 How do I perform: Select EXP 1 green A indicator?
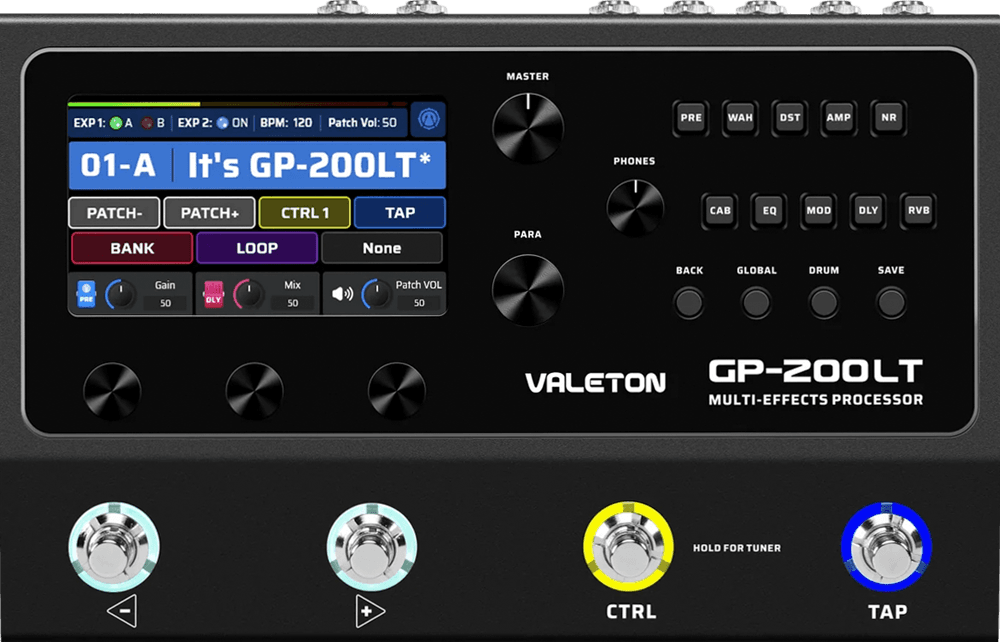[115, 123]
